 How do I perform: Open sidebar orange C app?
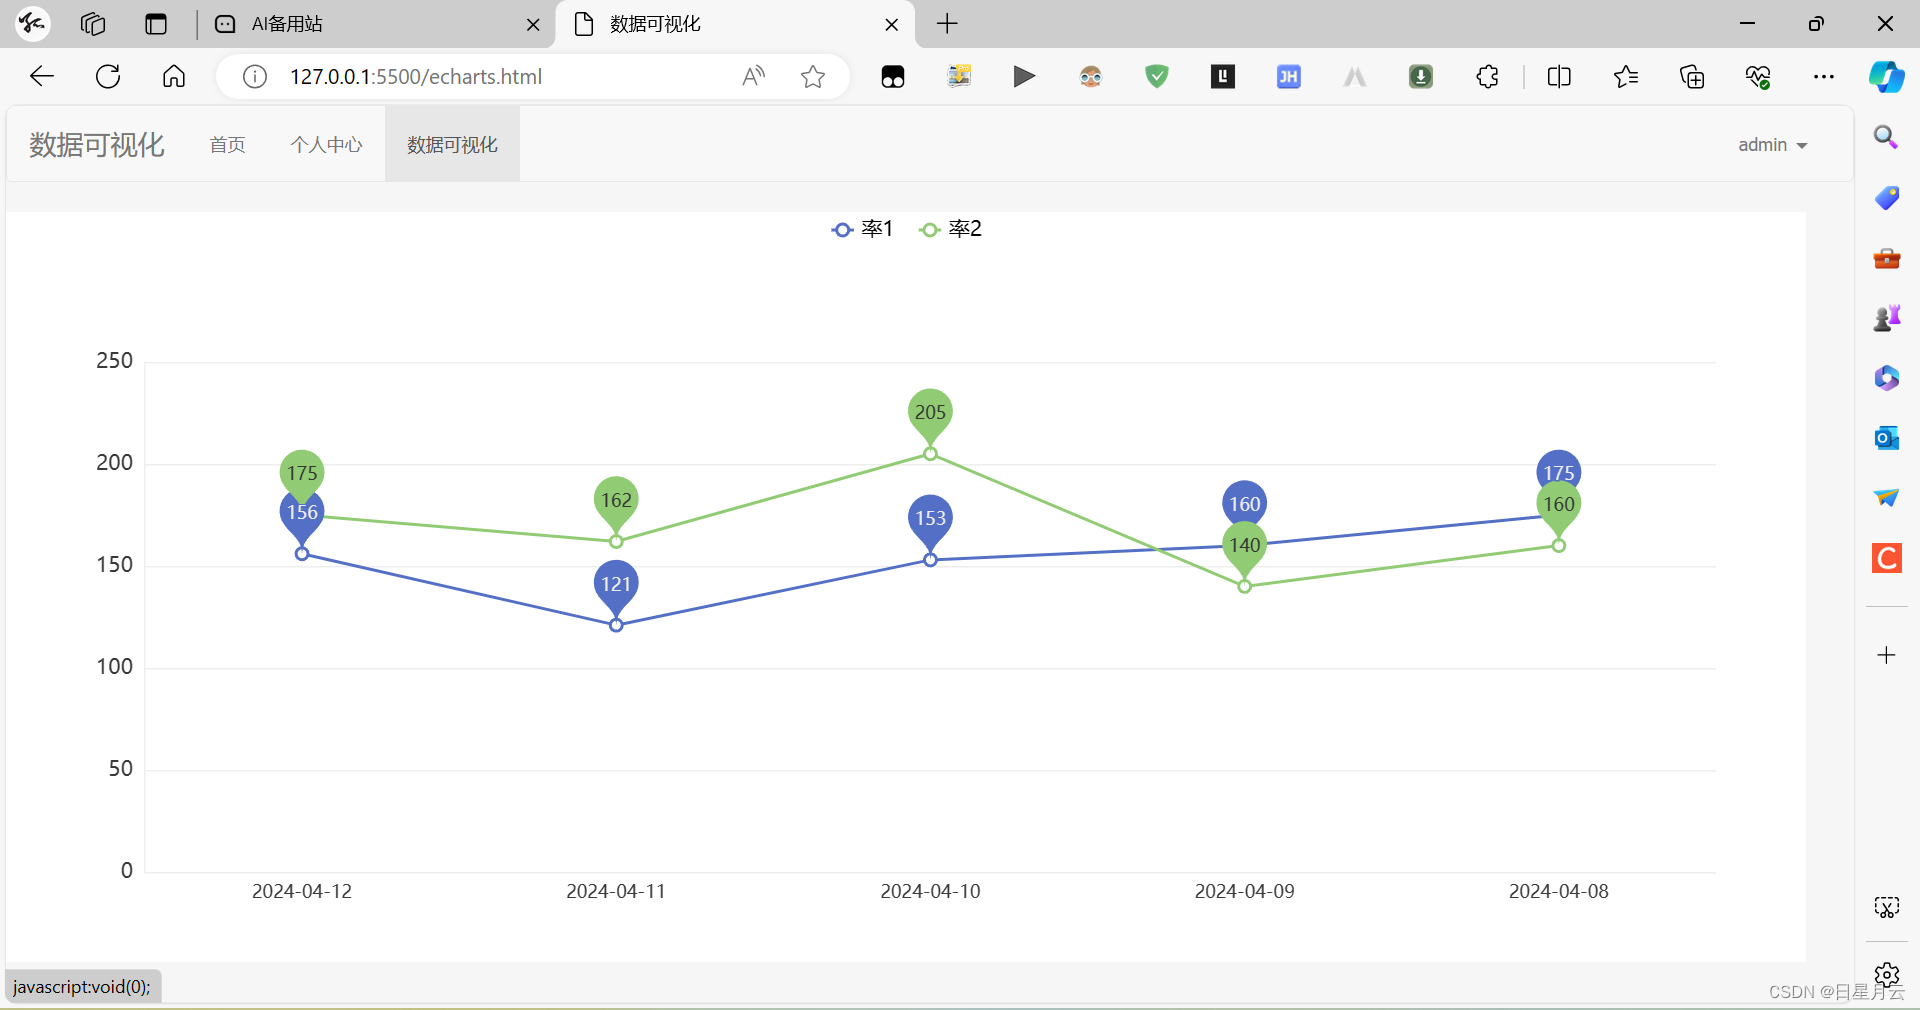coord(1886,558)
